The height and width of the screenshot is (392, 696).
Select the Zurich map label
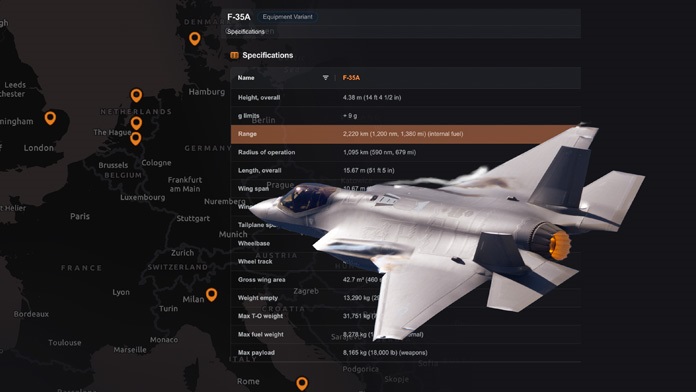(x=182, y=253)
